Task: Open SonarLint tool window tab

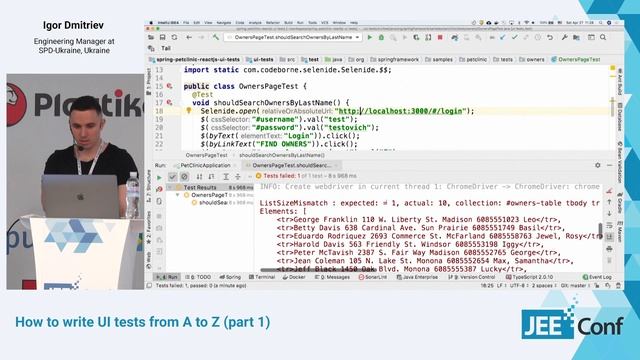Action: pyautogui.click(x=373, y=277)
